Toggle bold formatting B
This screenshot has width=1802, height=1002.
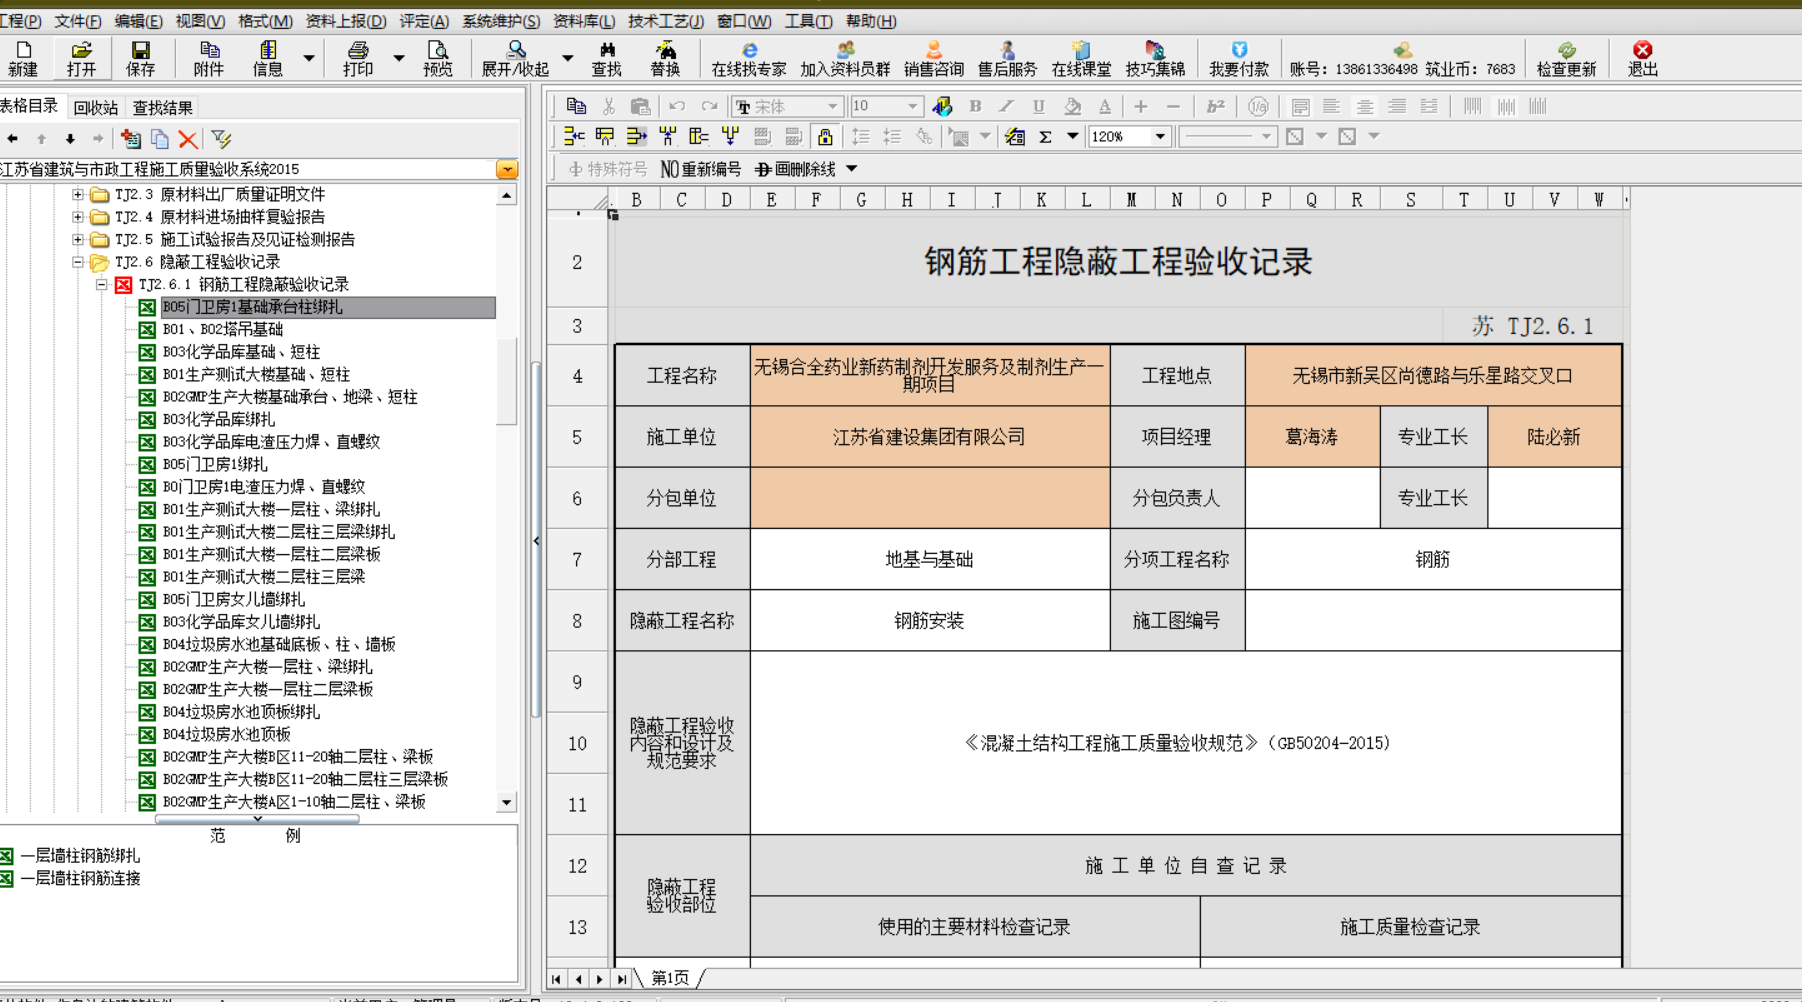click(975, 106)
